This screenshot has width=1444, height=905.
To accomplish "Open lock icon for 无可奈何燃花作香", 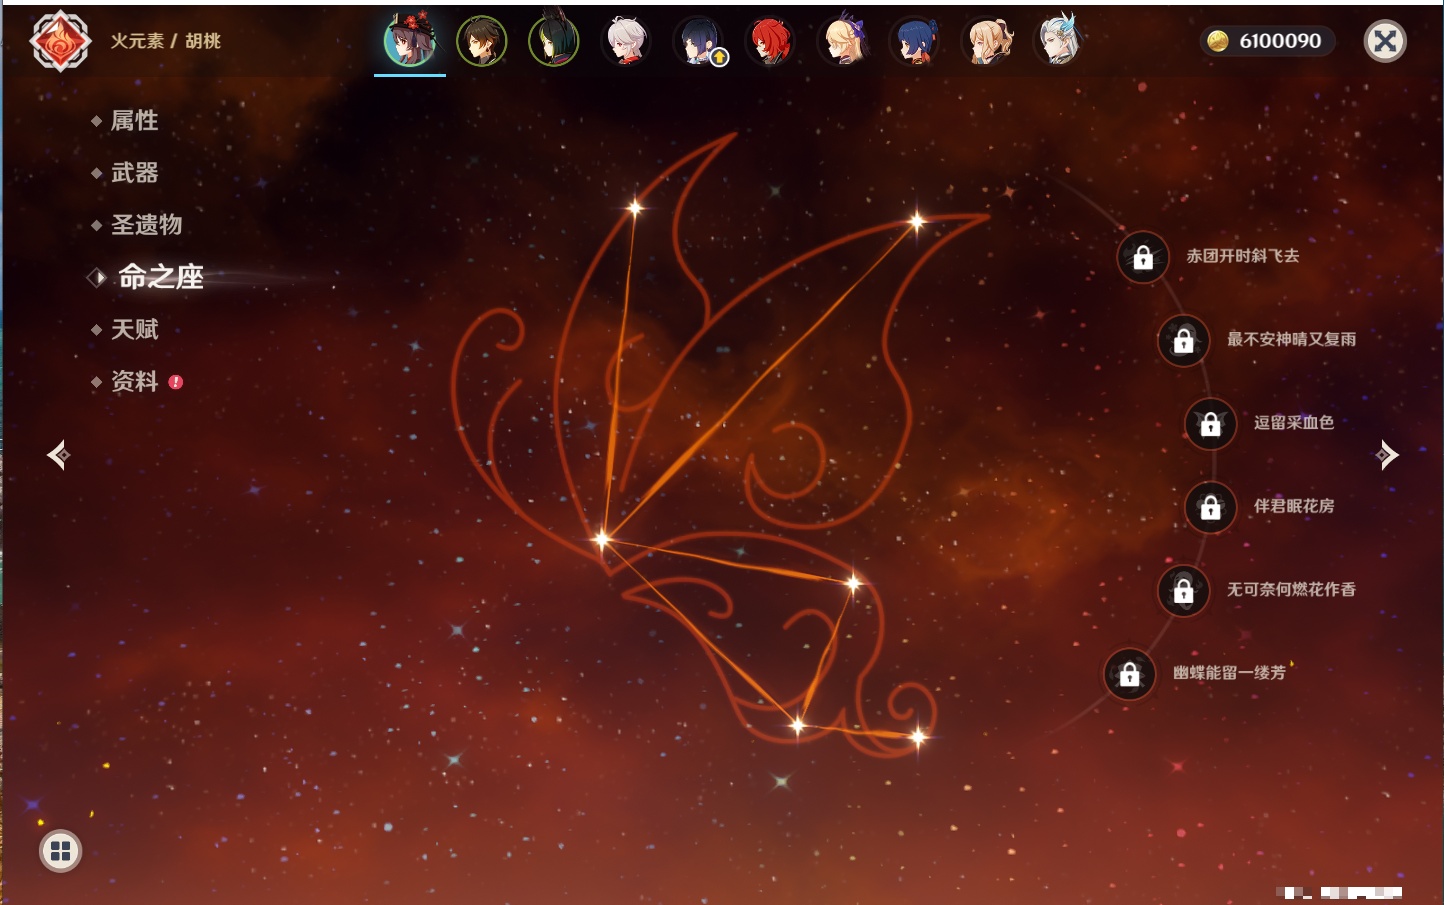I will [1184, 591].
